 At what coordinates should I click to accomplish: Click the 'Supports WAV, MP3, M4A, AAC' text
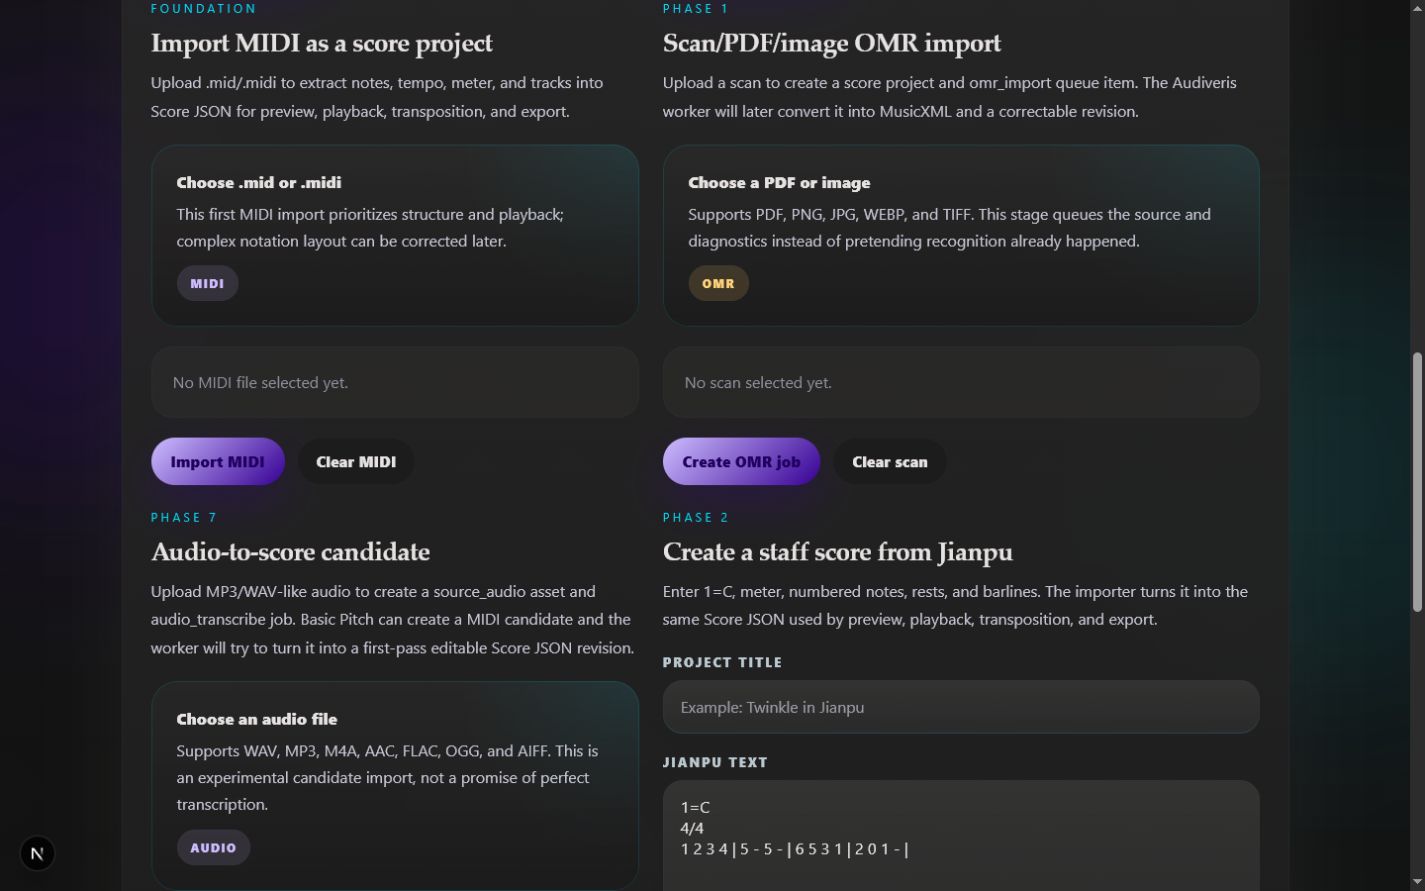[x=388, y=777]
